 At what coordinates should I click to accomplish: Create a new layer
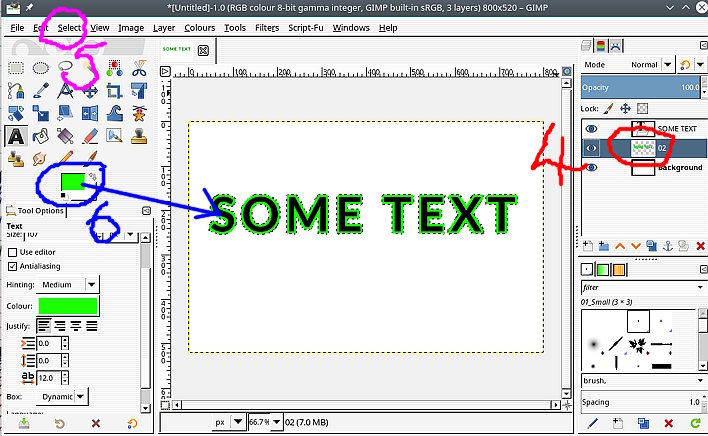click(x=587, y=246)
